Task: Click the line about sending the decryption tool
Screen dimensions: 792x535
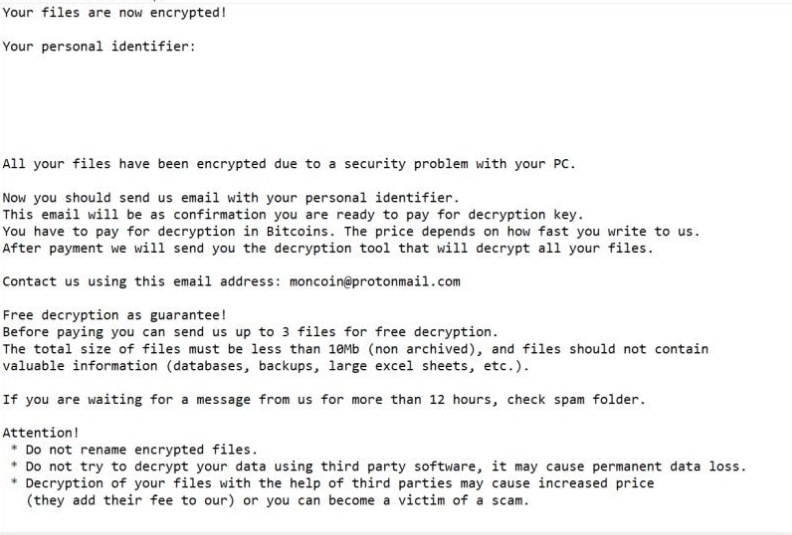Action: [x=327, y=248]
